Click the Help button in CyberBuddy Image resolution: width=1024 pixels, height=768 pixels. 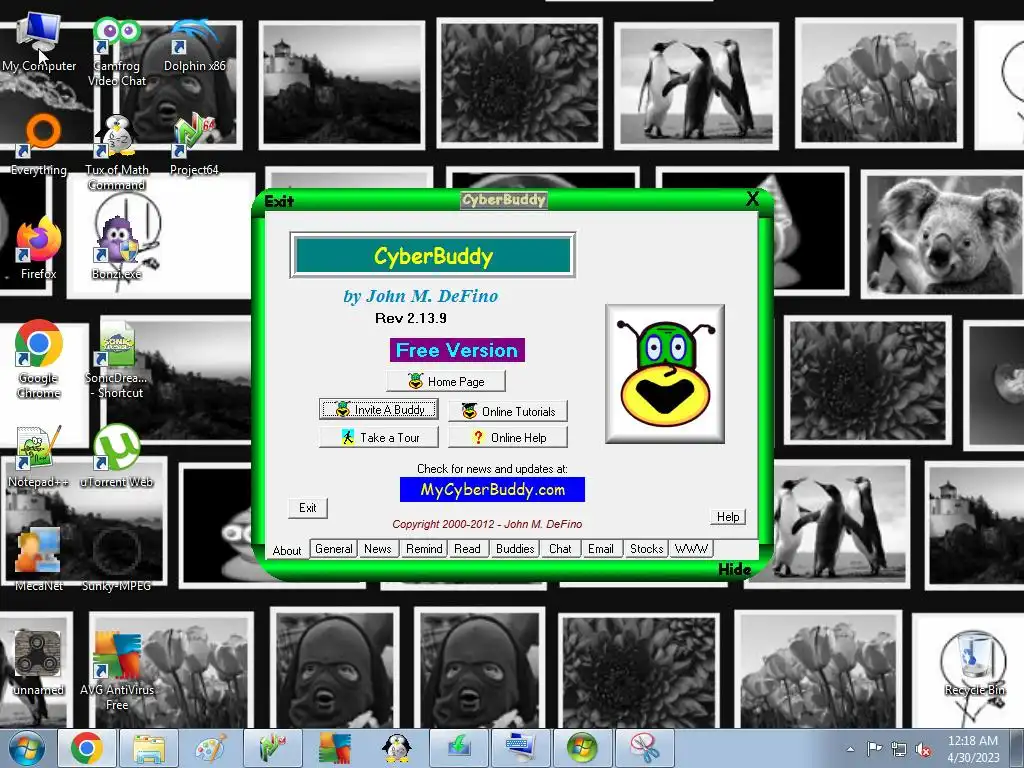coord(728,517)
